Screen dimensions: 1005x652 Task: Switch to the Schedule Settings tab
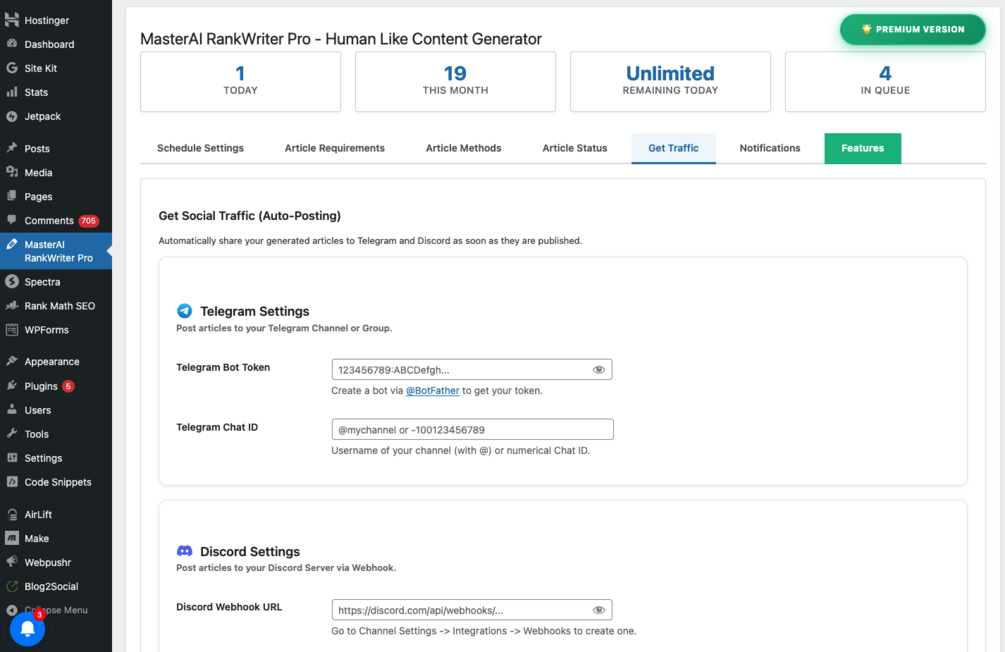pos(200,148)
